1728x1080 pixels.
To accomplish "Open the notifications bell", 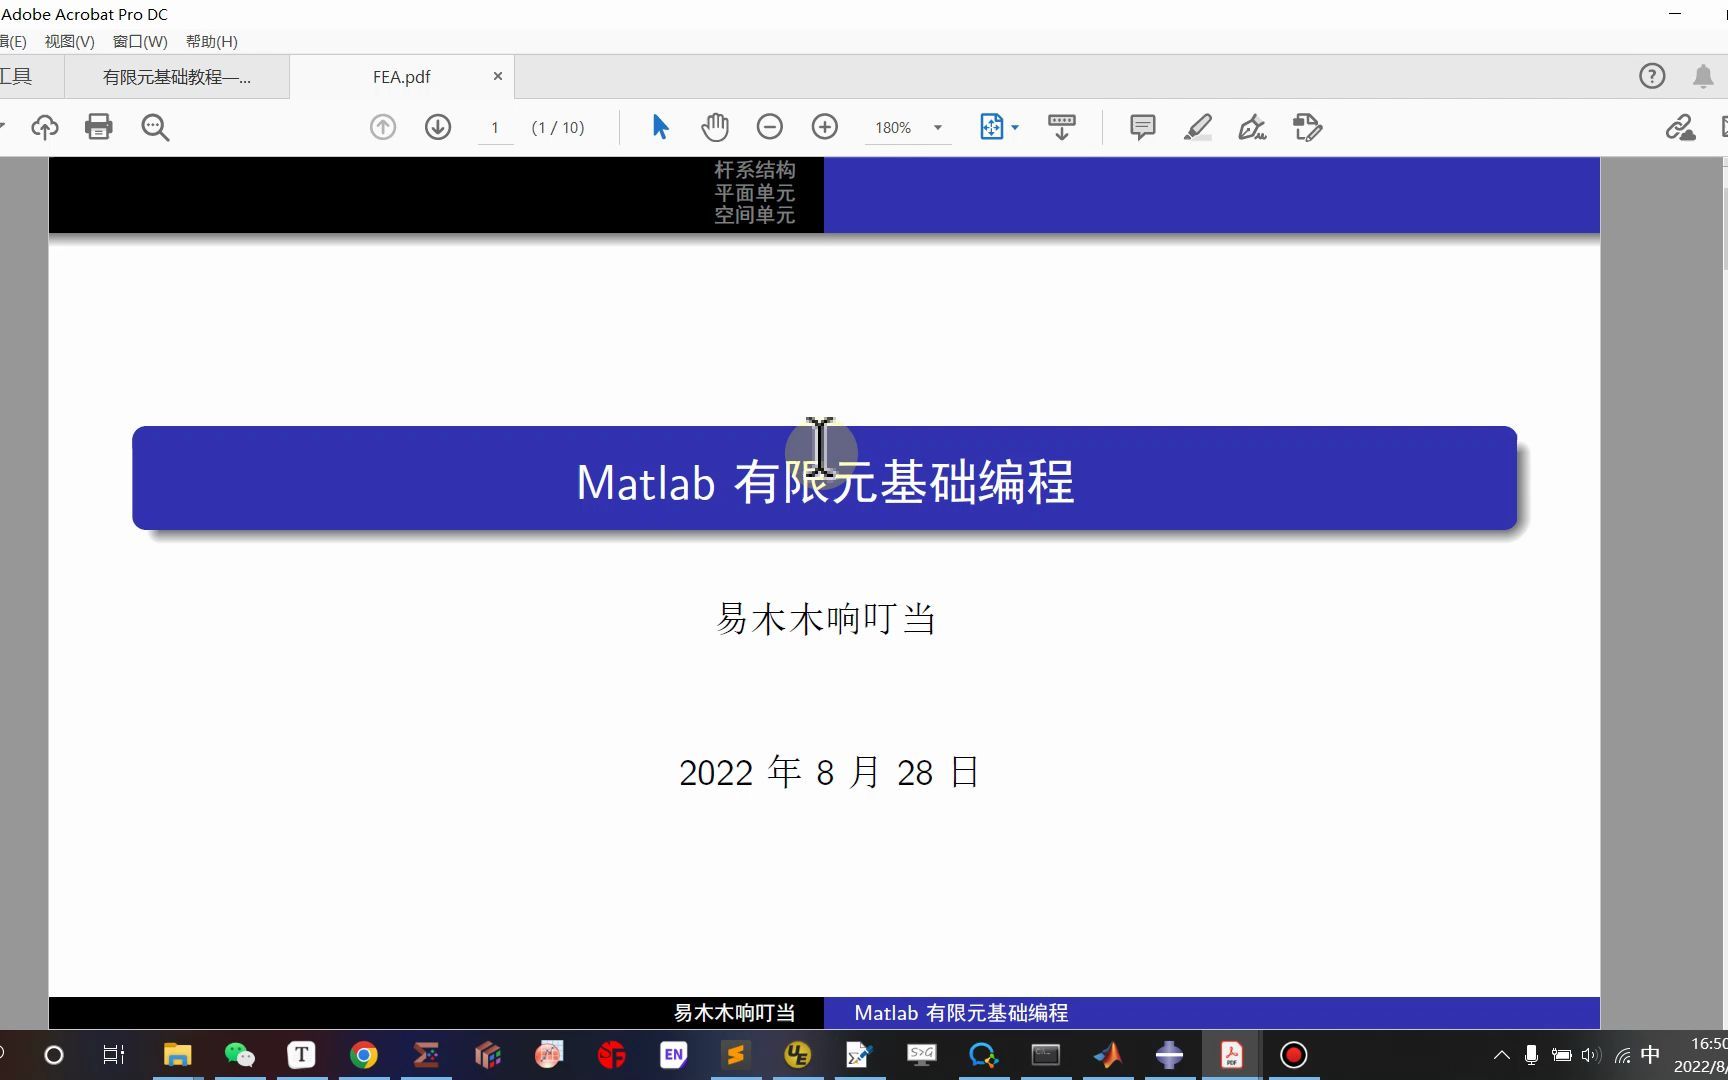I will [1703, 76].
